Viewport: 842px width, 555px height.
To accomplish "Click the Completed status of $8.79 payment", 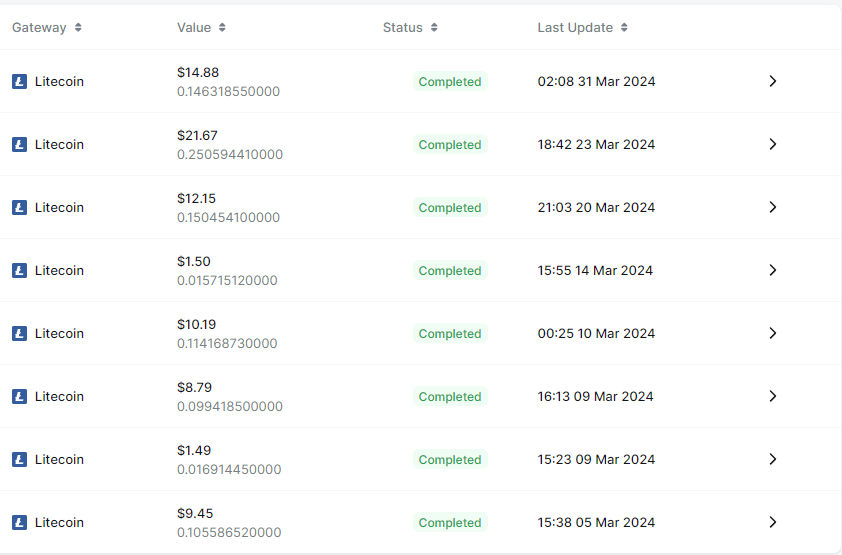I will pos(450,397).
